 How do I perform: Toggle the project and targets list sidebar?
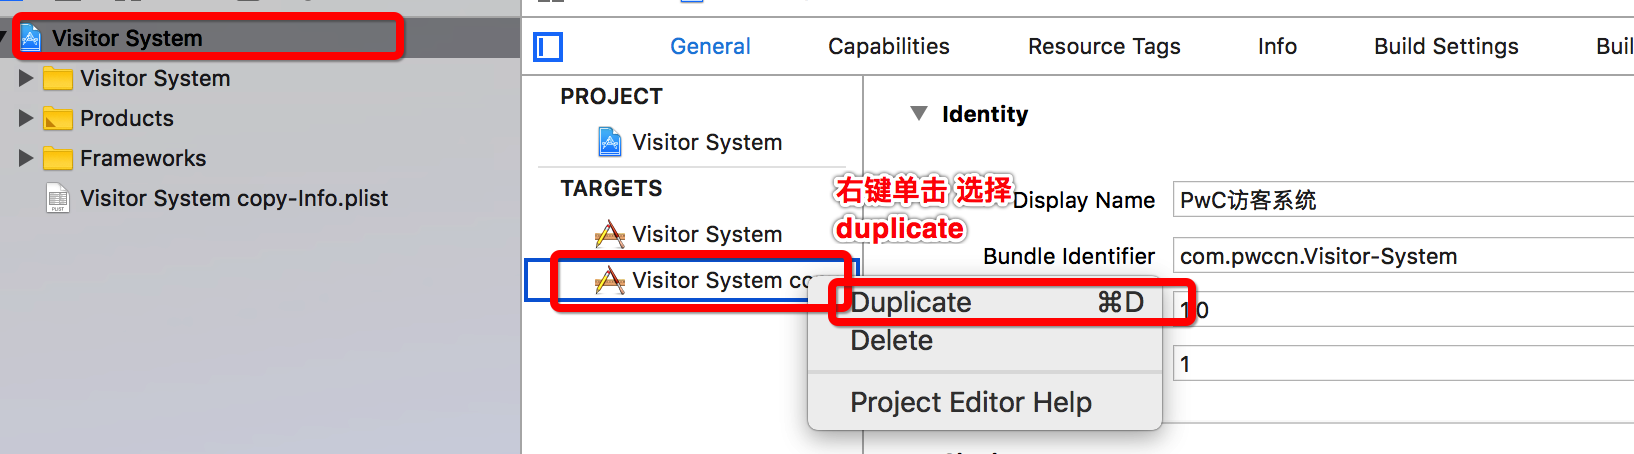(548, 46)
